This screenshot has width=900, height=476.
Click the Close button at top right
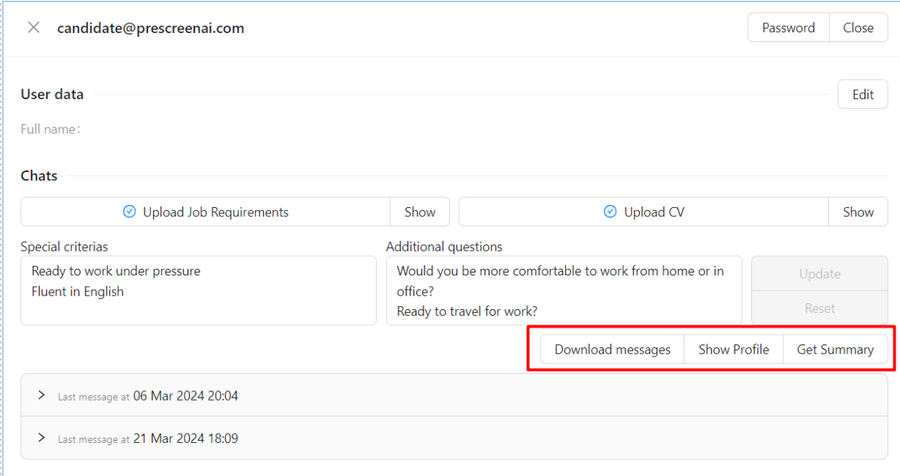[858, 28]
